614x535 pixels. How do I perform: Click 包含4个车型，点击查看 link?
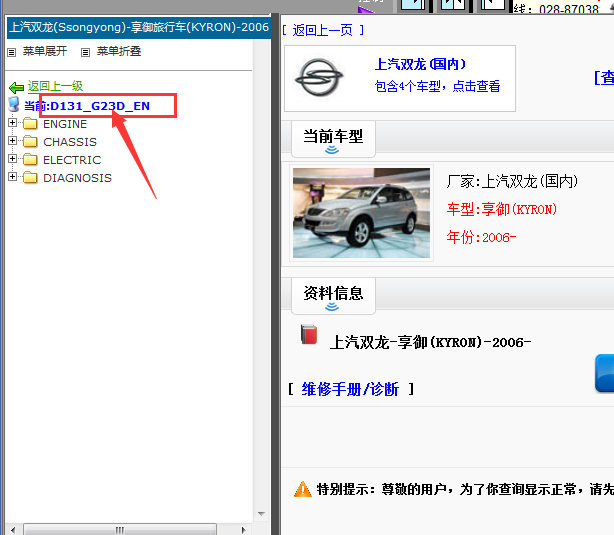pyautogui.click(x=437, y=86)
